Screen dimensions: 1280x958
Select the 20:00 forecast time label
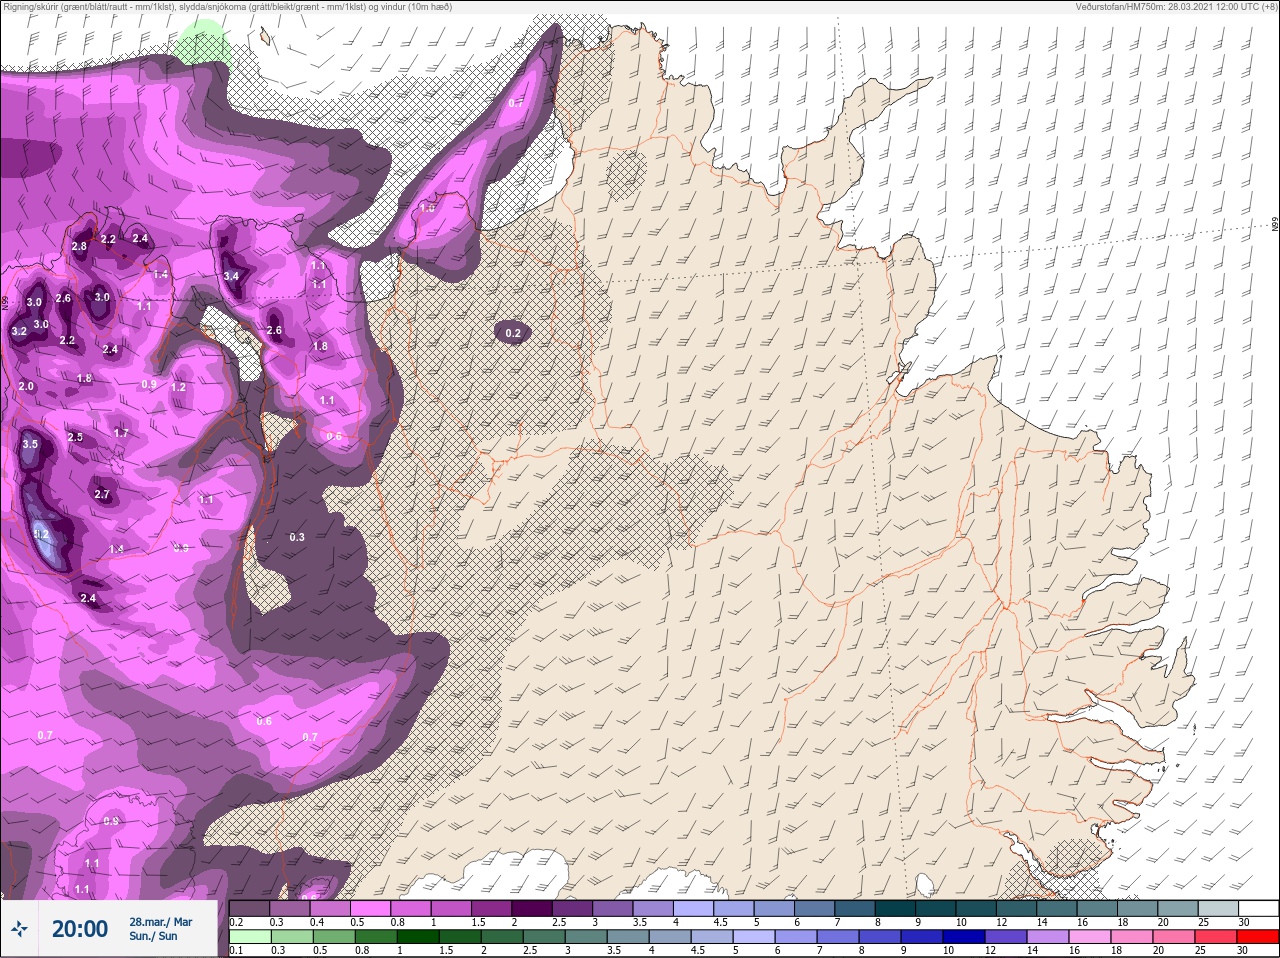click(x=80, y=929)
